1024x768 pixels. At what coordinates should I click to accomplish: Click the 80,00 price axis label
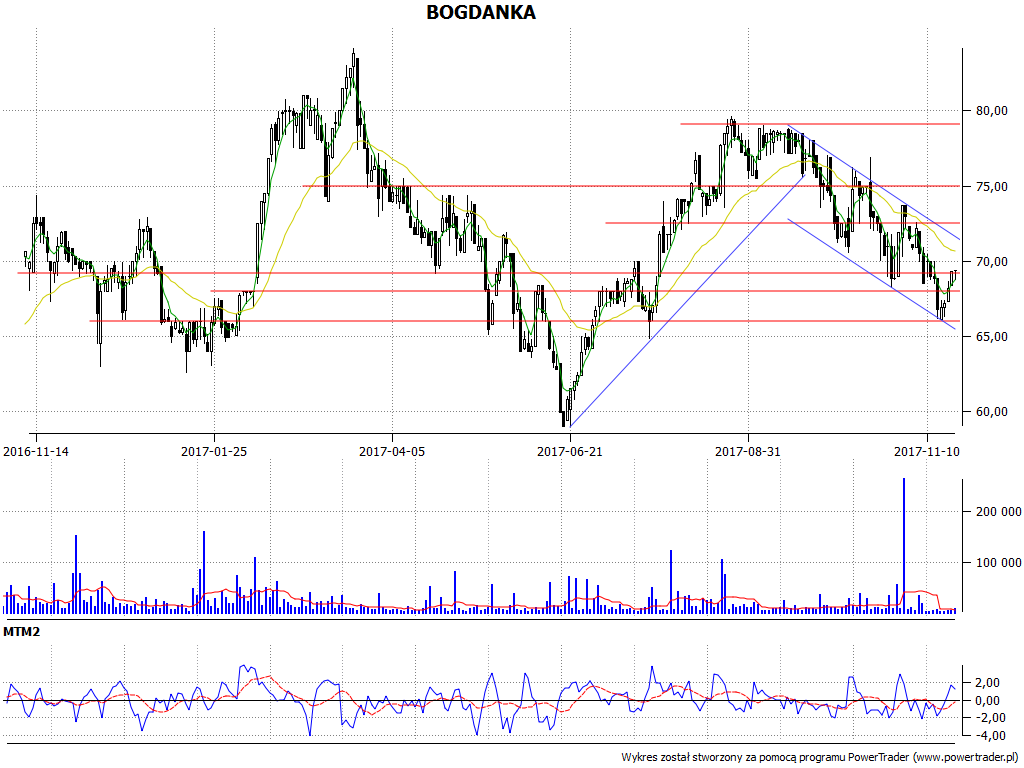coord(991,111)
